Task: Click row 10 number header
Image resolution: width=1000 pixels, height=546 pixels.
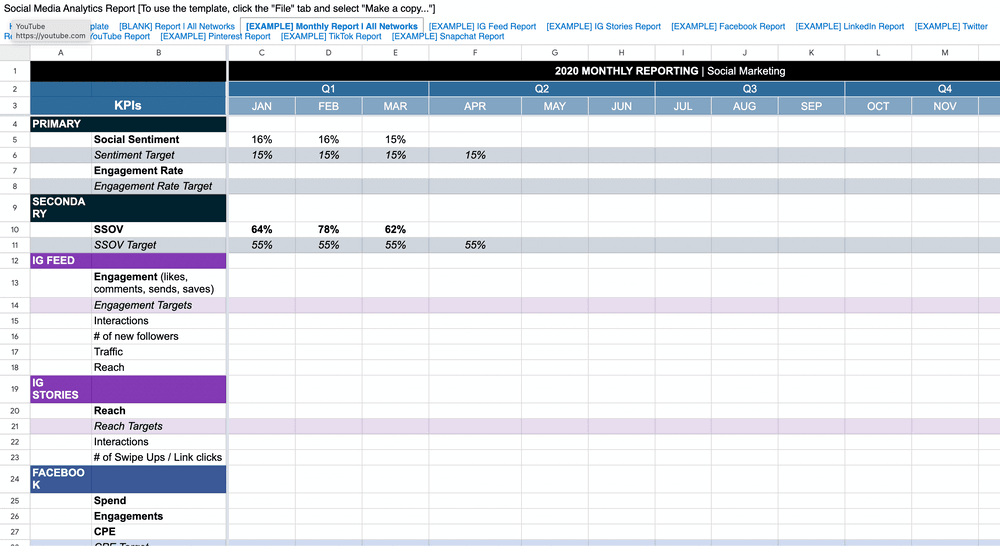Action: 15,230
